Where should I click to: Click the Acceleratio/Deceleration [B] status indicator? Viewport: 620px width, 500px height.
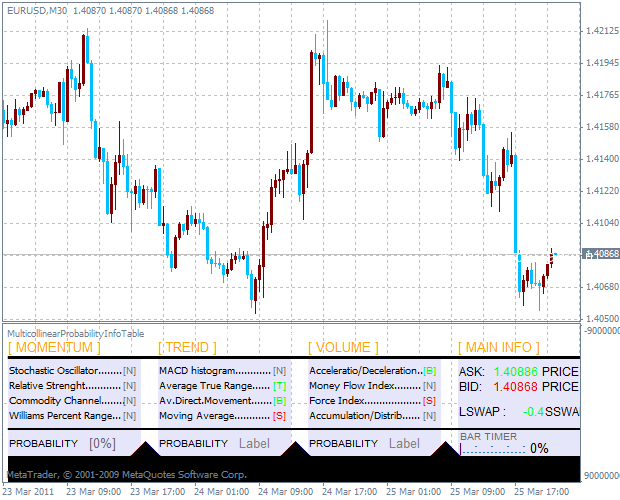(x=429, y=371)
